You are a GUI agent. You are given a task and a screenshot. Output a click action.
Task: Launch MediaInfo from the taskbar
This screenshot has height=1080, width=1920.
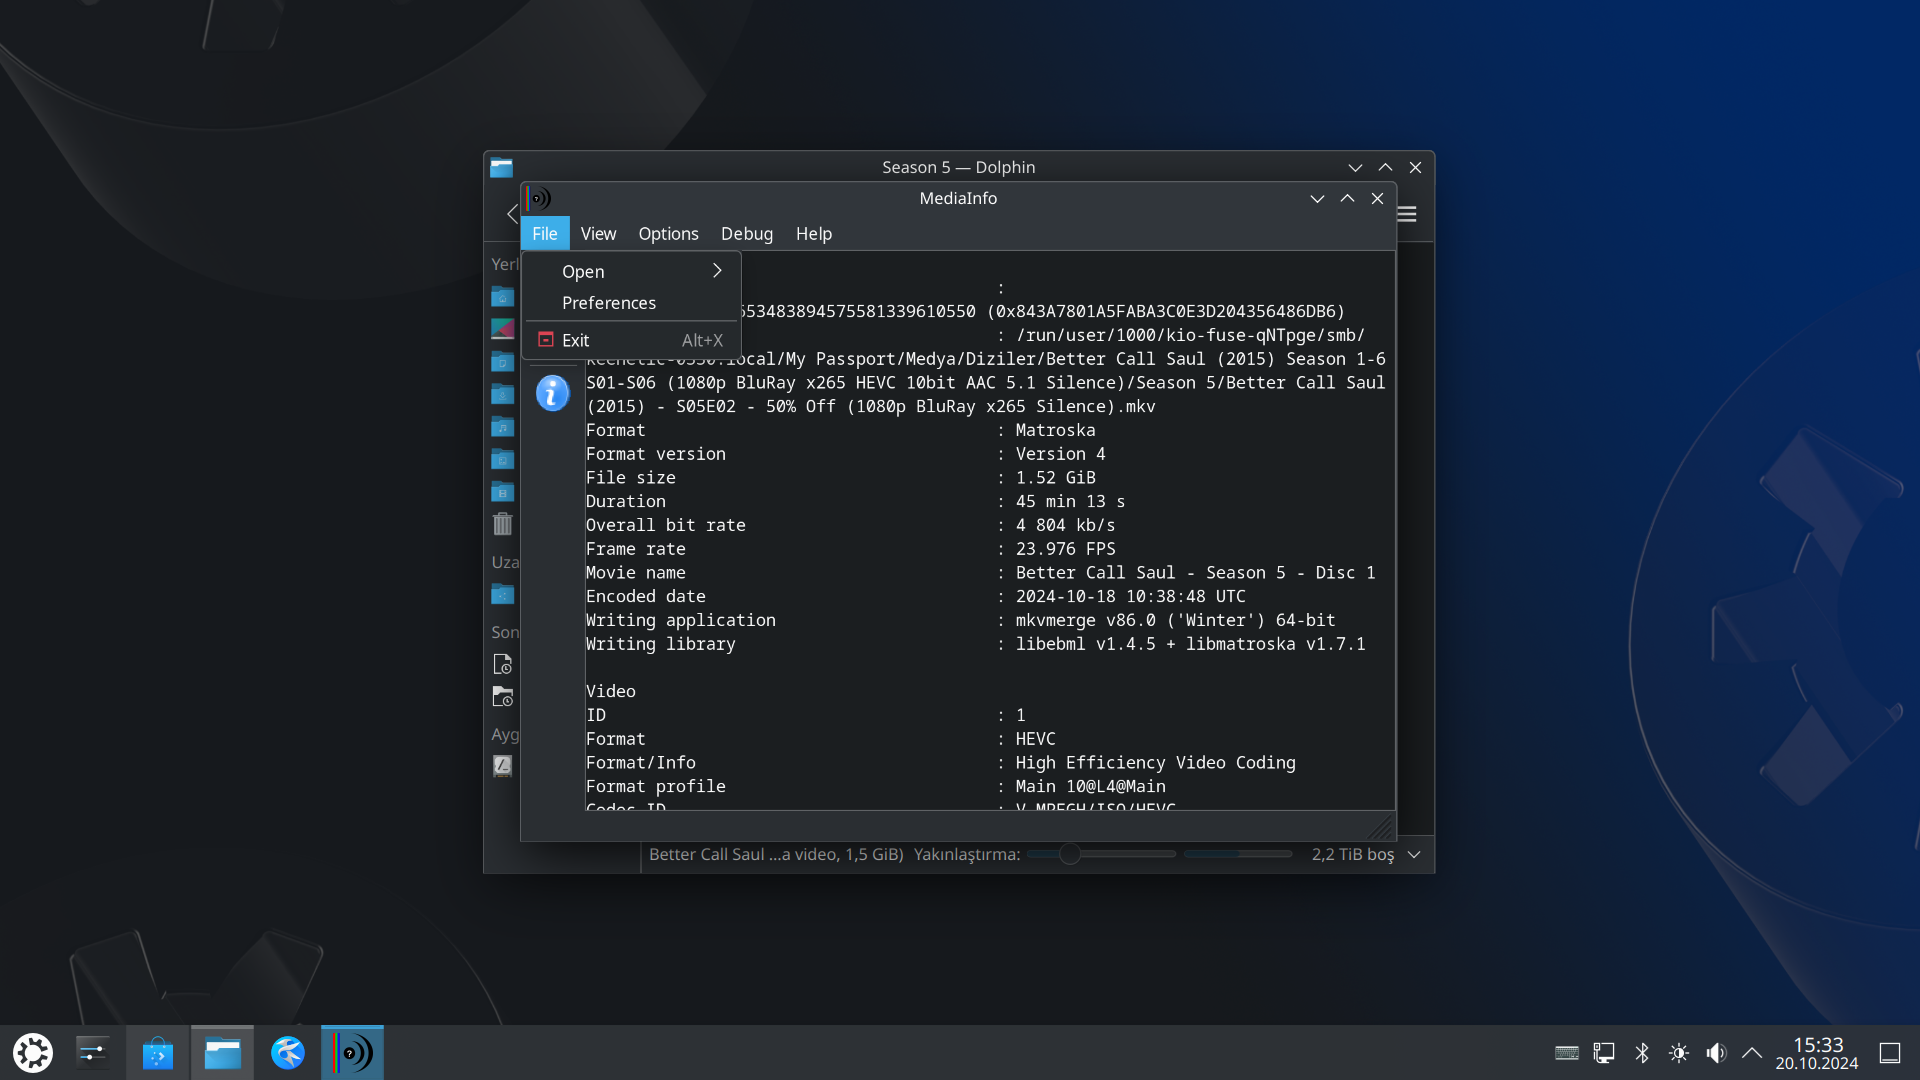(352, 1052)
